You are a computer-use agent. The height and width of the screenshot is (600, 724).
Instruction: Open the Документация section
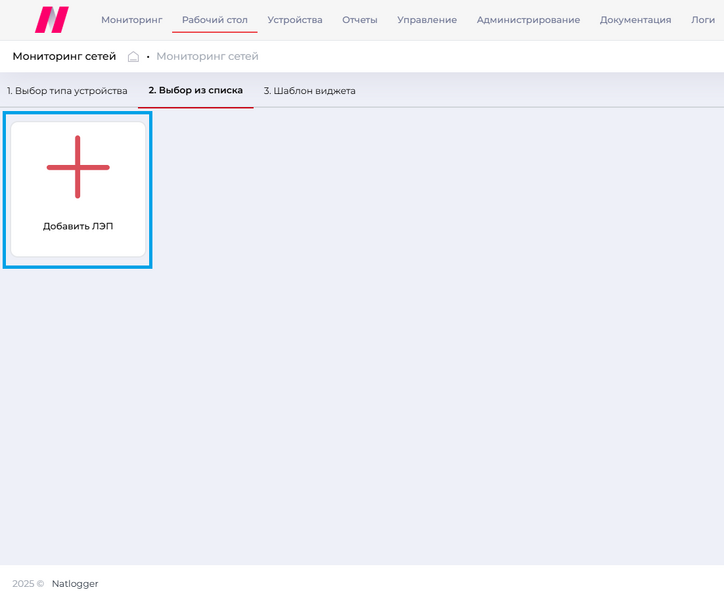coord(635,20)
